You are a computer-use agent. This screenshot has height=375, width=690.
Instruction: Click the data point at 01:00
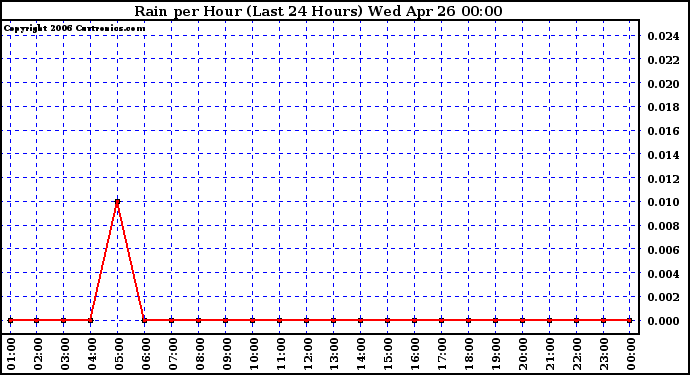point(11,320)
